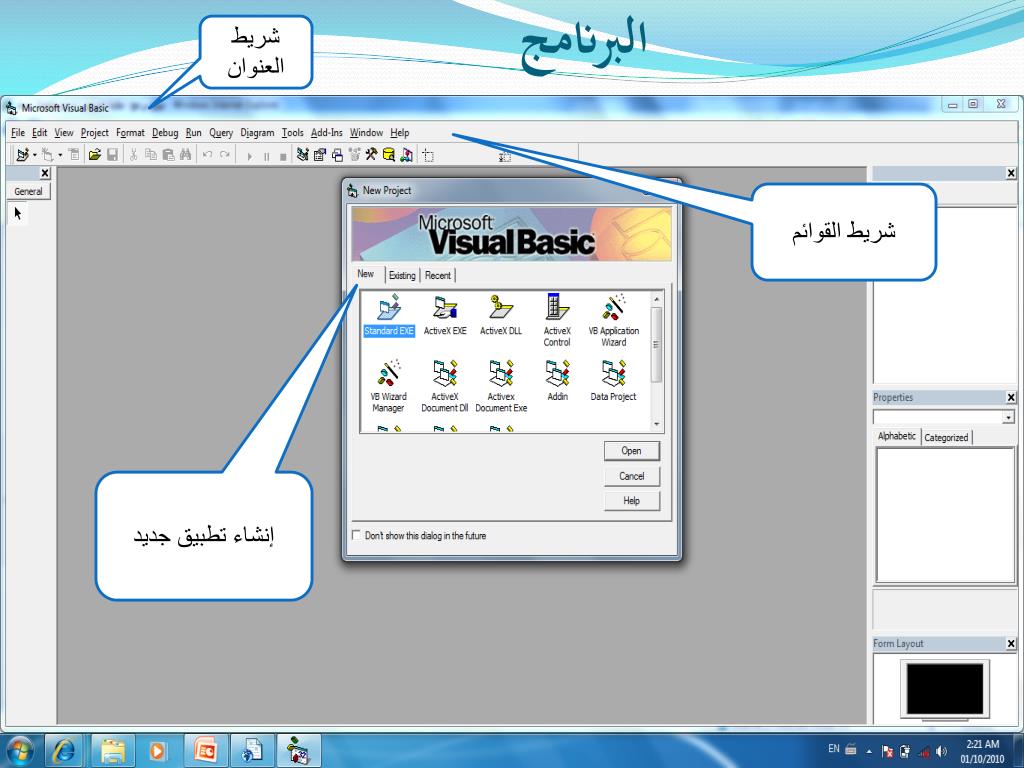Click the Paste clipboard icon
Viewport: 1024px width, 768px height.
pos(168,155)
